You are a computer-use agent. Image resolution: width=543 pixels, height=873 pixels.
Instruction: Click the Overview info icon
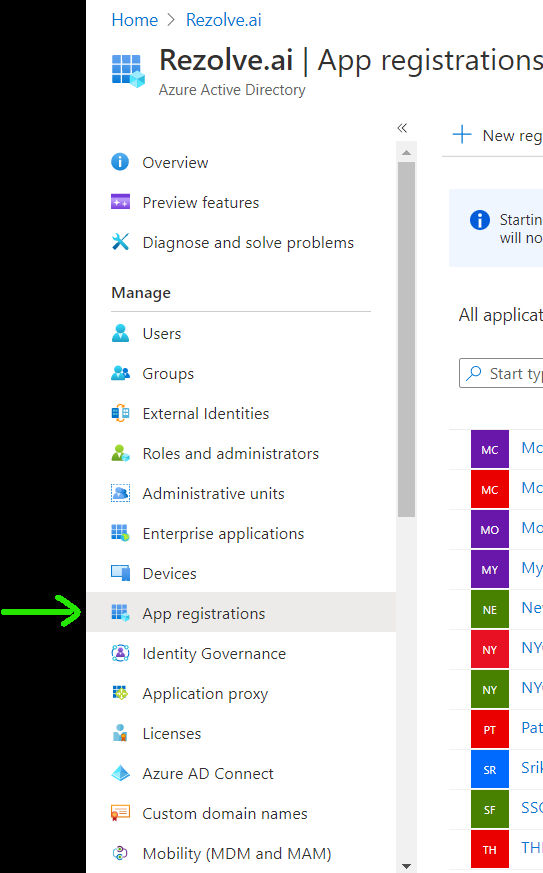120,162
